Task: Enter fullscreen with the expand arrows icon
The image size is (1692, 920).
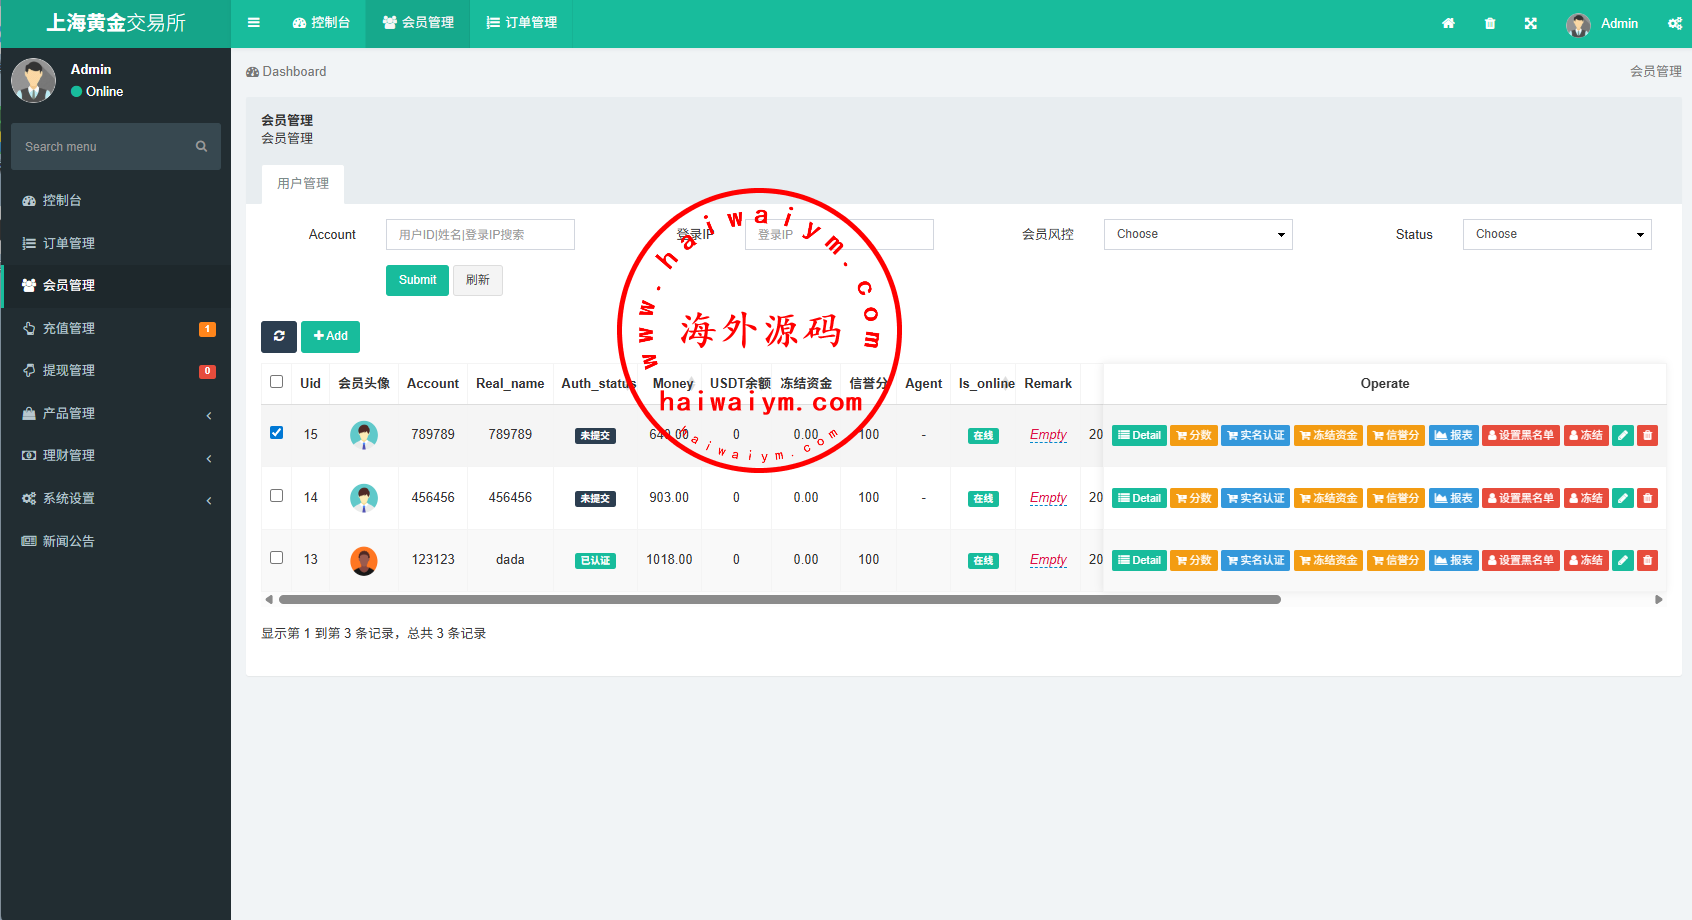Action: click(x=1531, y=23)
